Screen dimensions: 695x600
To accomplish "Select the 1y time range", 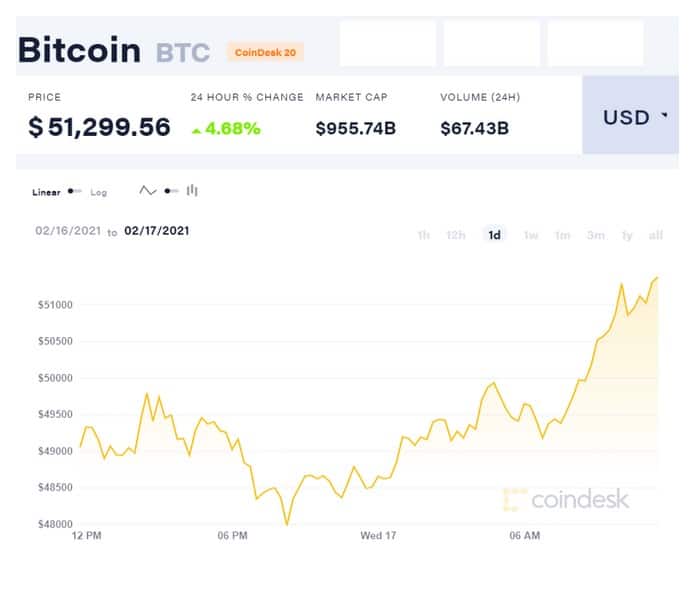I will (x=627, y=235).
